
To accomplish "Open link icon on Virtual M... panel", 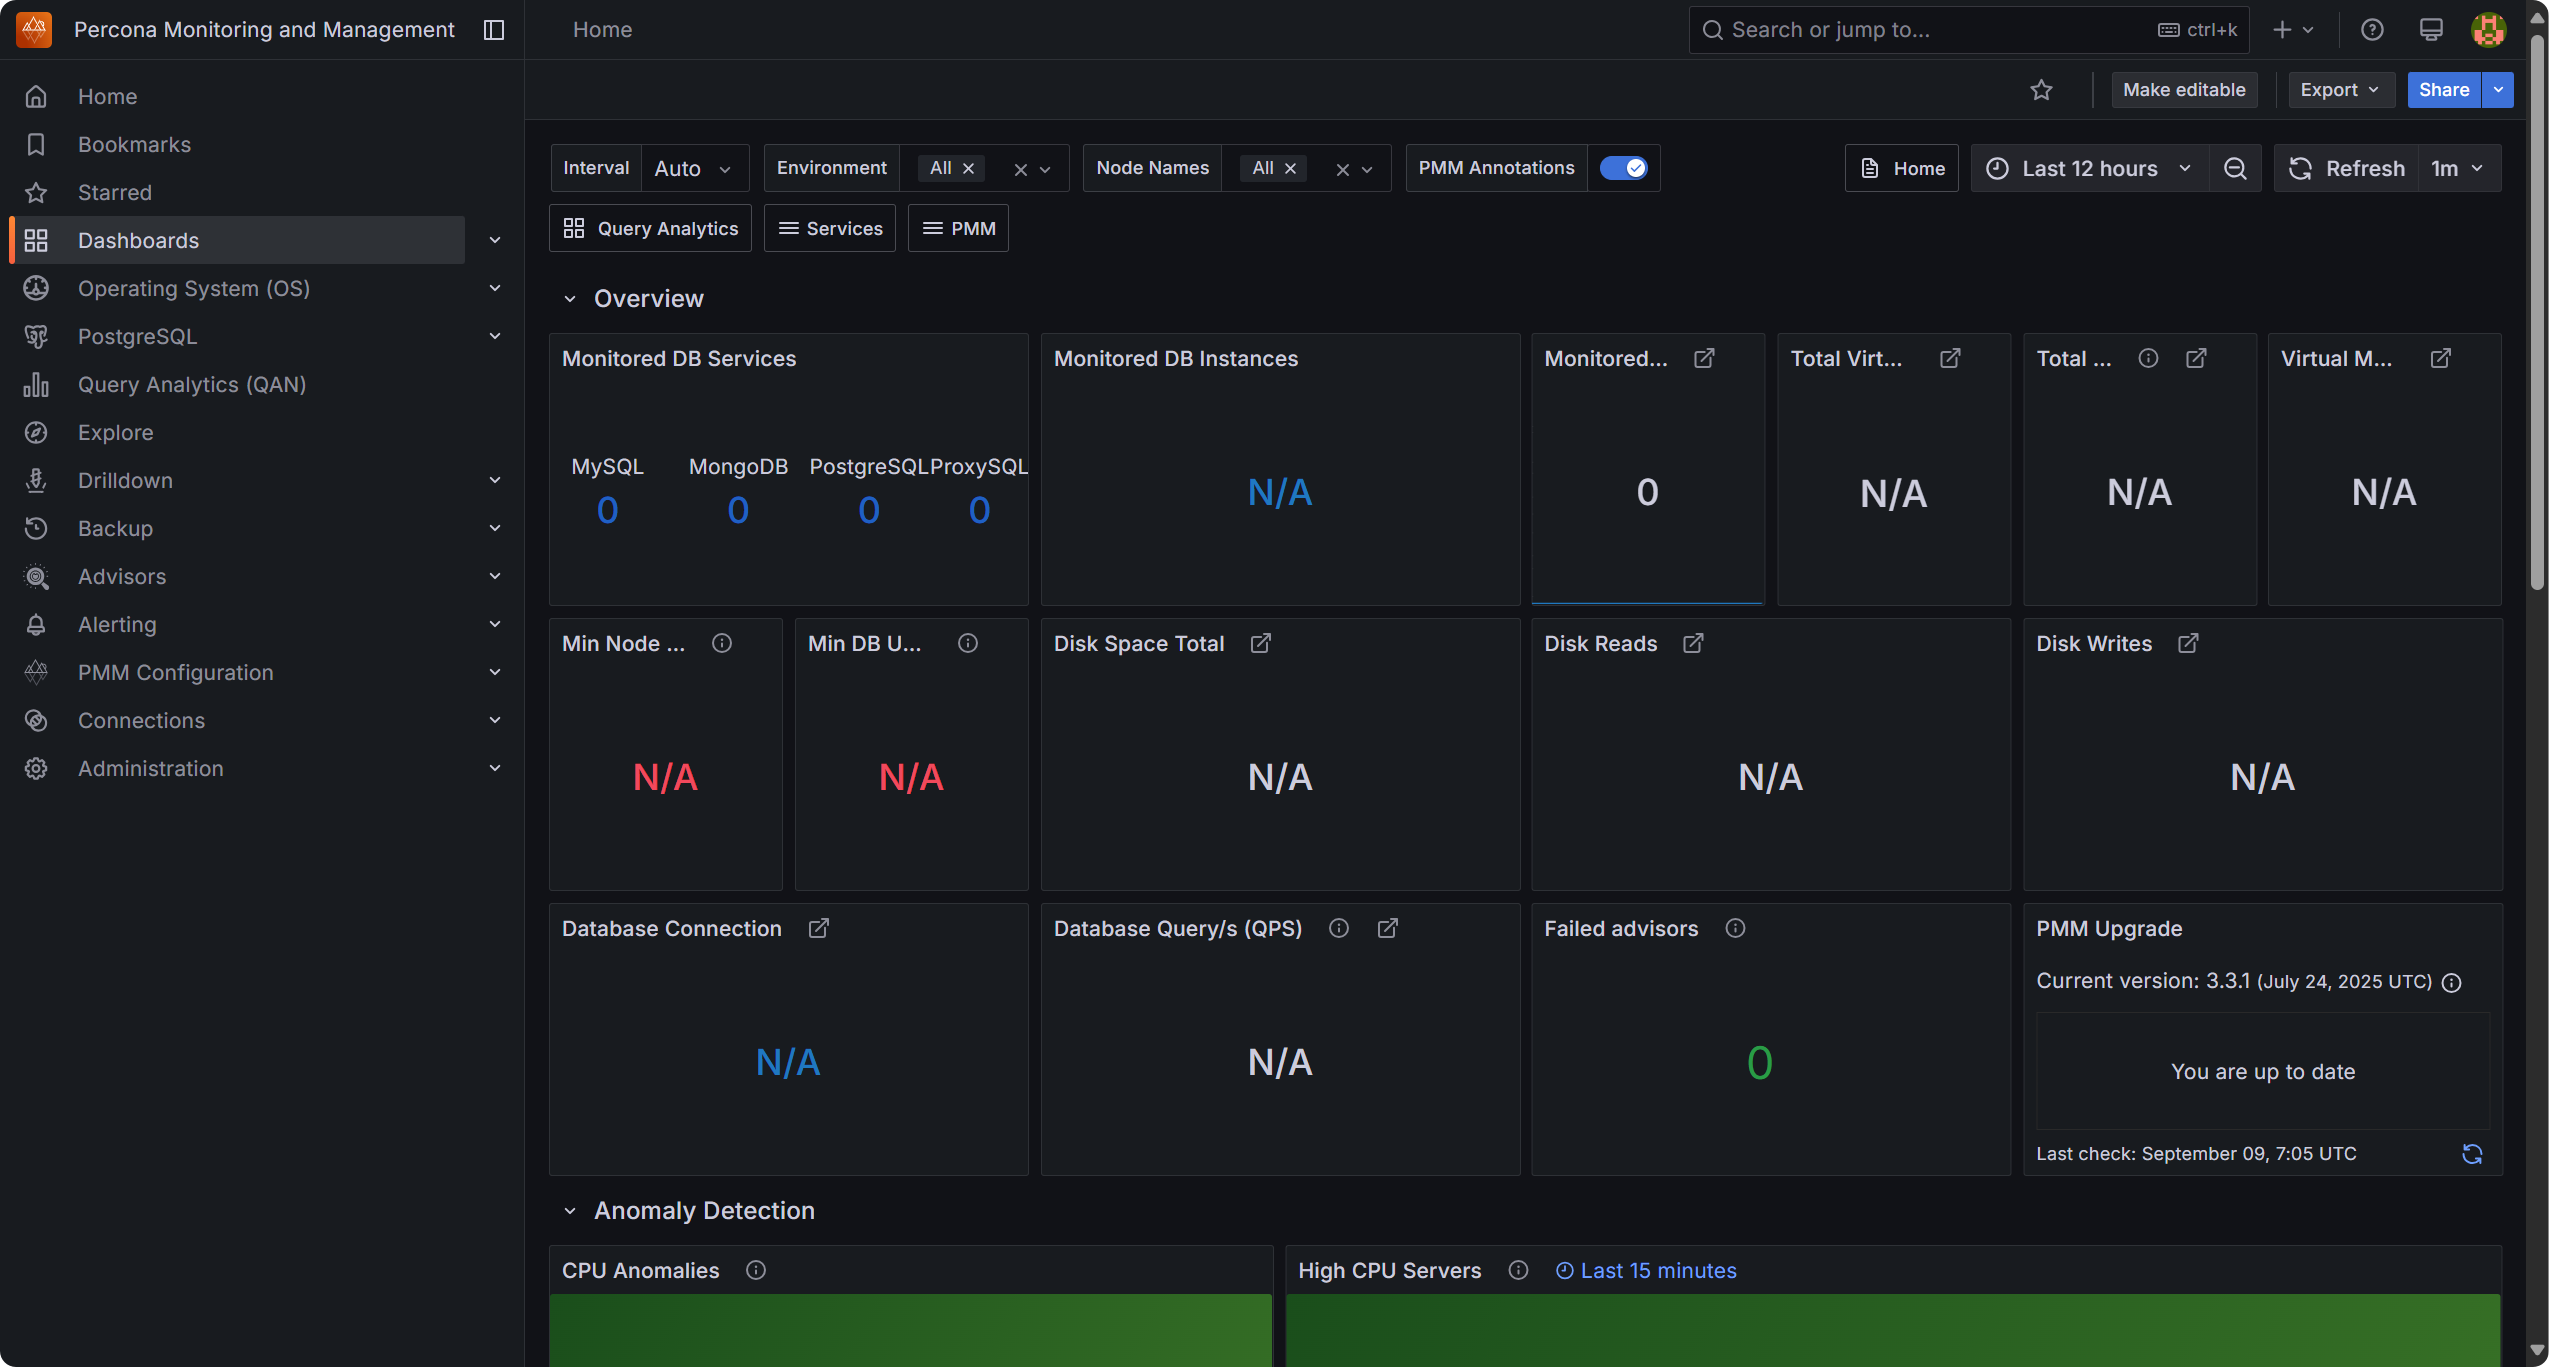I will point(2441,358).
